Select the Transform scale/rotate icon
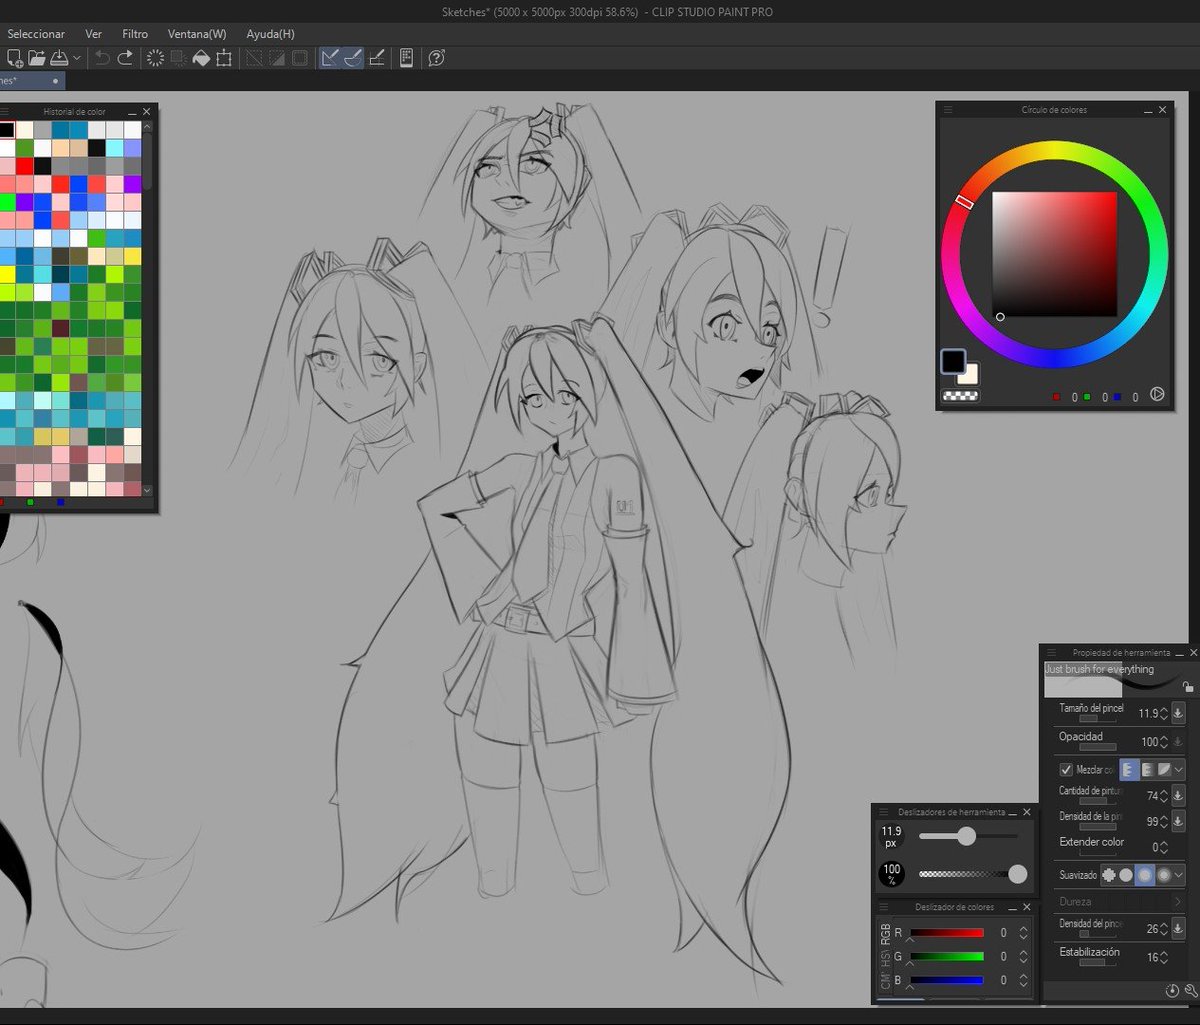The height and width of the screenshot is (1025, 1200). point(224,58)
